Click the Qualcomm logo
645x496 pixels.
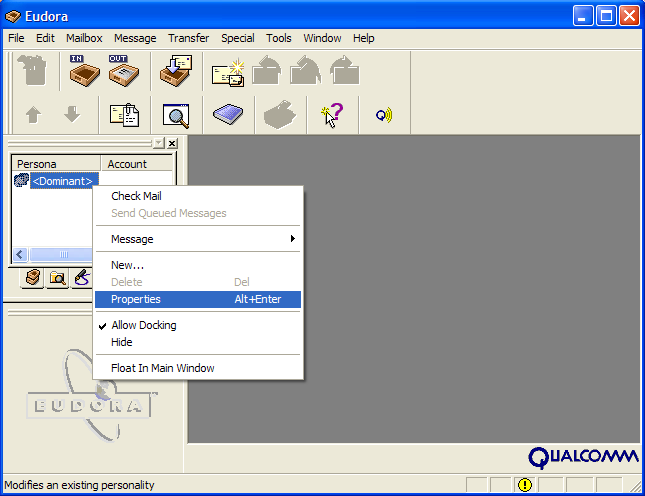583,457
